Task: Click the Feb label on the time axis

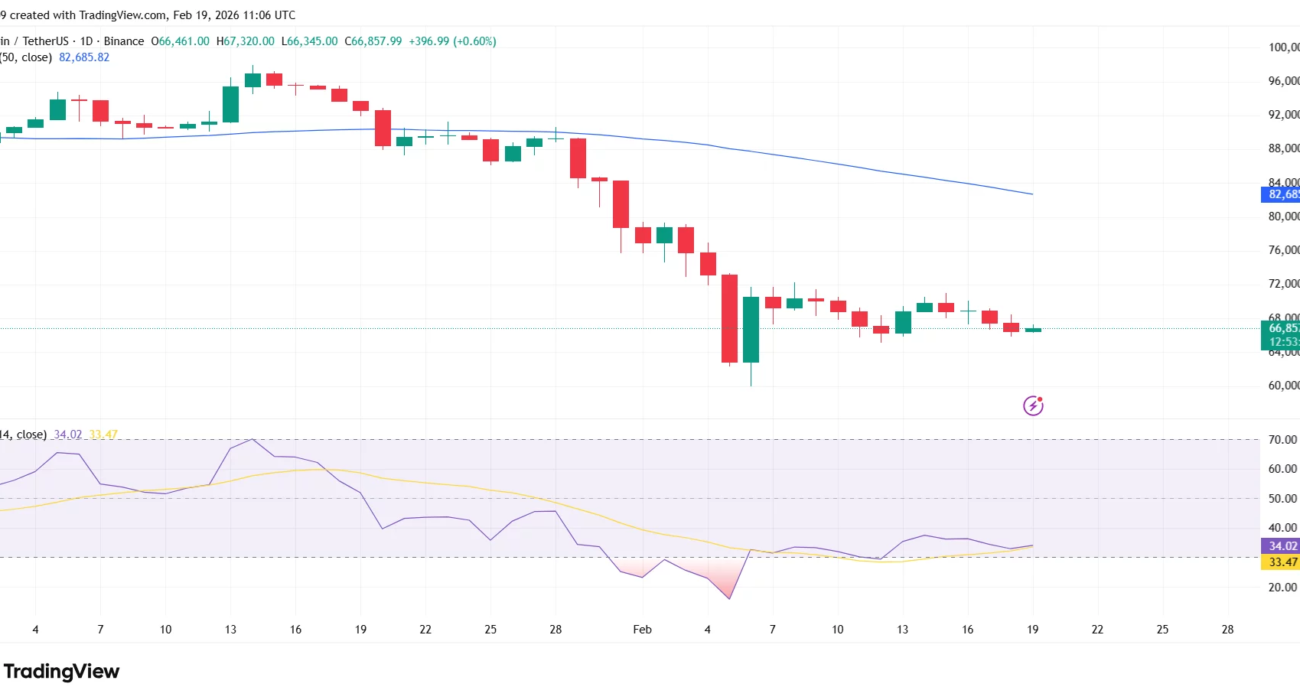Action: pyautogui.click(x=642, y=630)
